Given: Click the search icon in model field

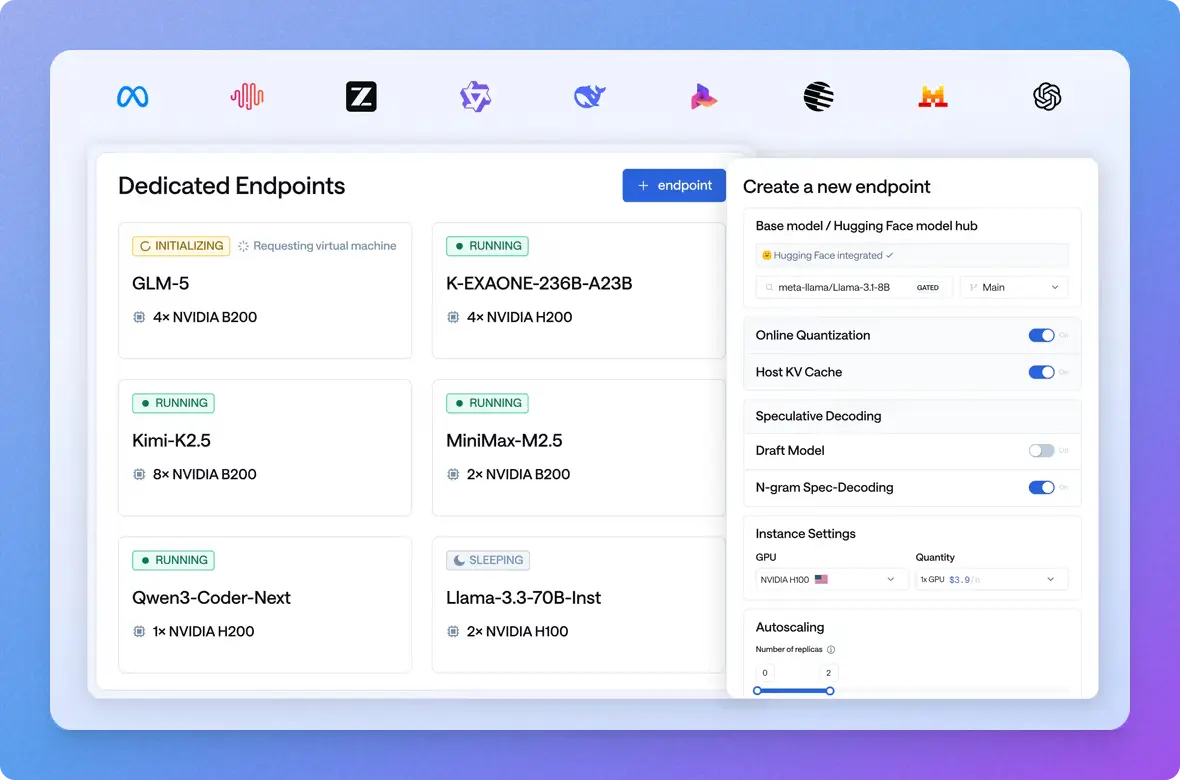Looking at the screenshot, I should click(x=769, y=288).
